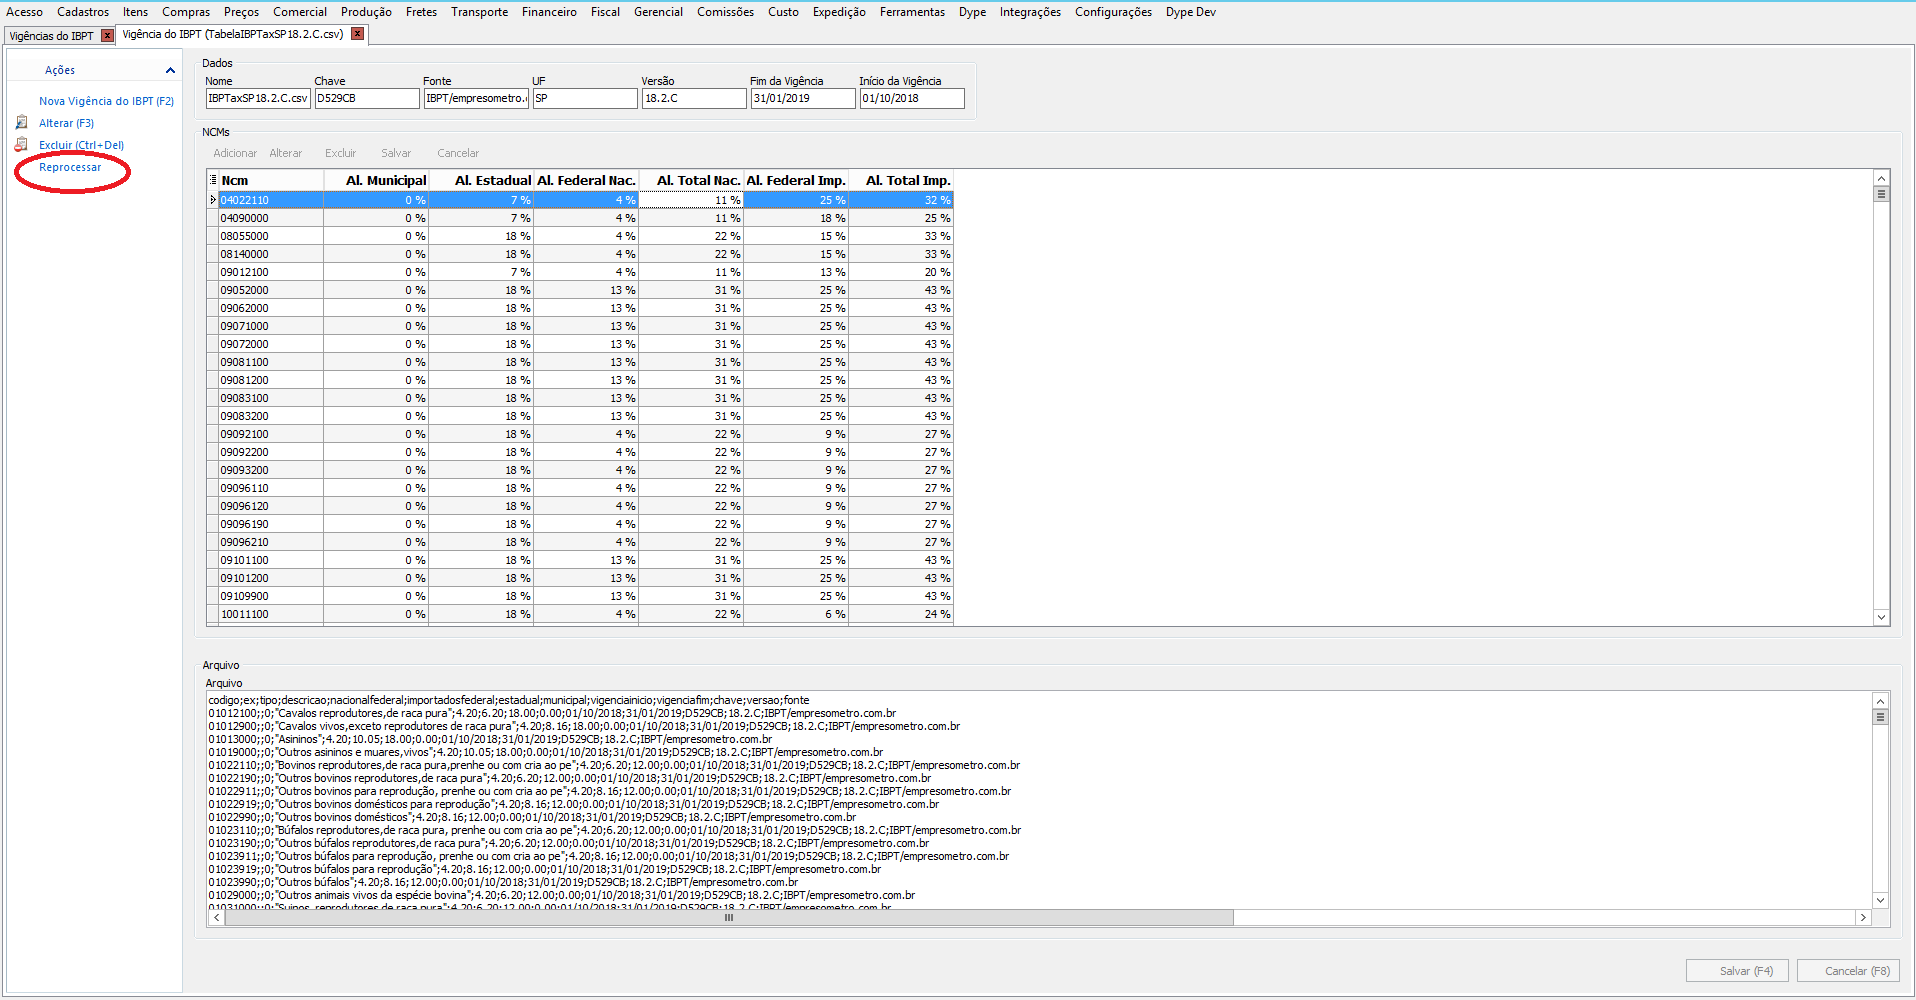Select NCM row 09052000
This screenshot has height=1000, width=1916.
point(580,290)
